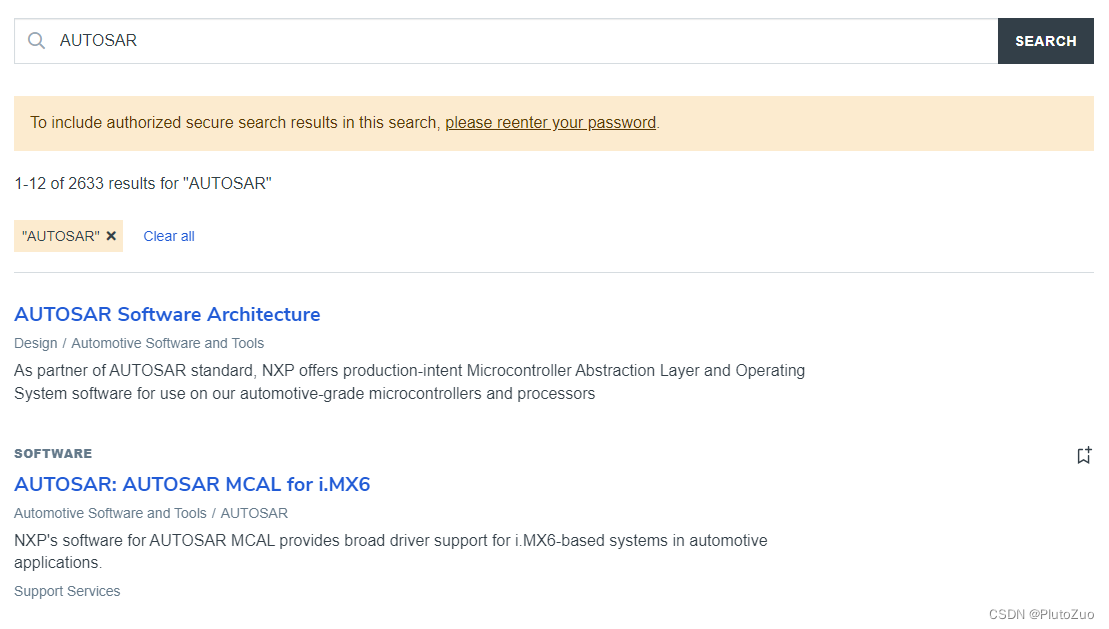
Task: Open Automotive Software and Tools beside Design
Action: 168,343
